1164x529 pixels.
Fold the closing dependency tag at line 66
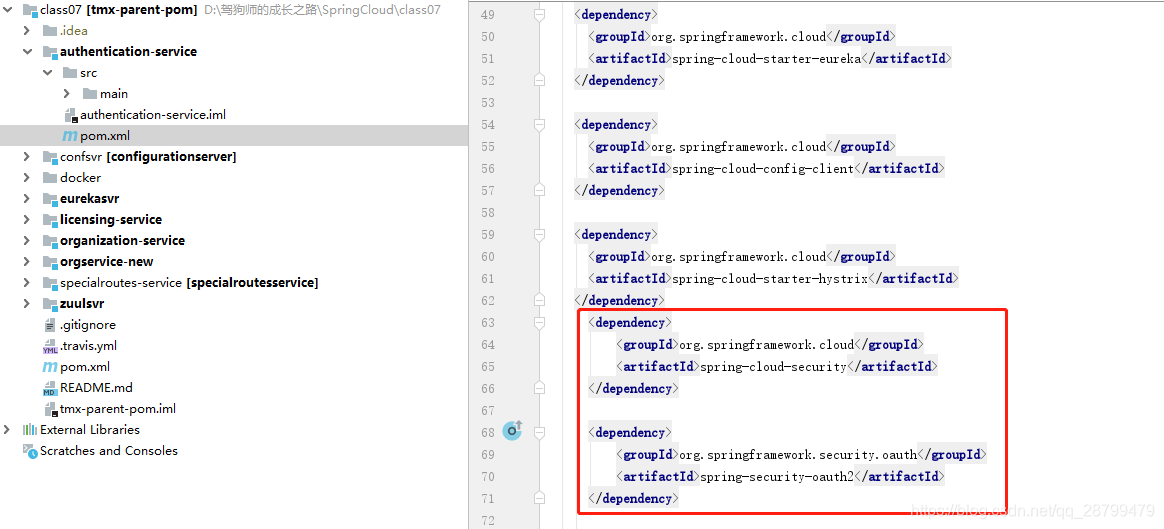tap(540, 388)
